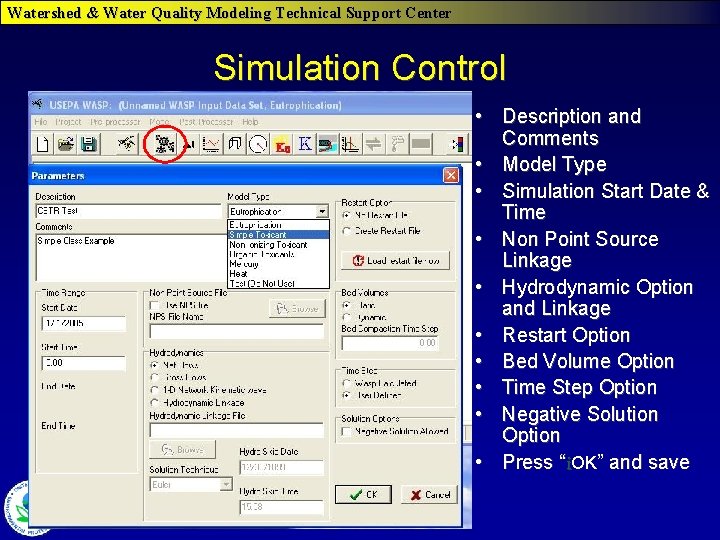Click the Start Date field
The image size is (720, 540).
[x=84, y=323]
